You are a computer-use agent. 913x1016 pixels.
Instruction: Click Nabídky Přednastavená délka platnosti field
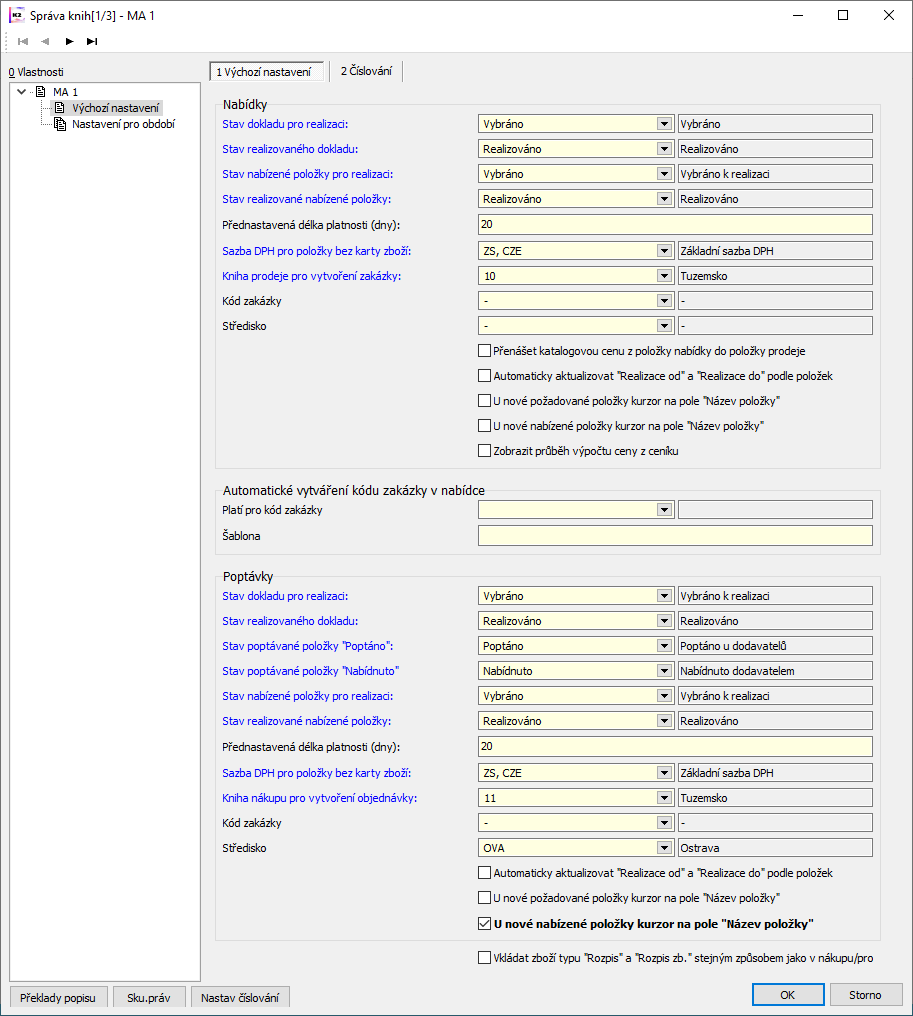click(675, 225)
